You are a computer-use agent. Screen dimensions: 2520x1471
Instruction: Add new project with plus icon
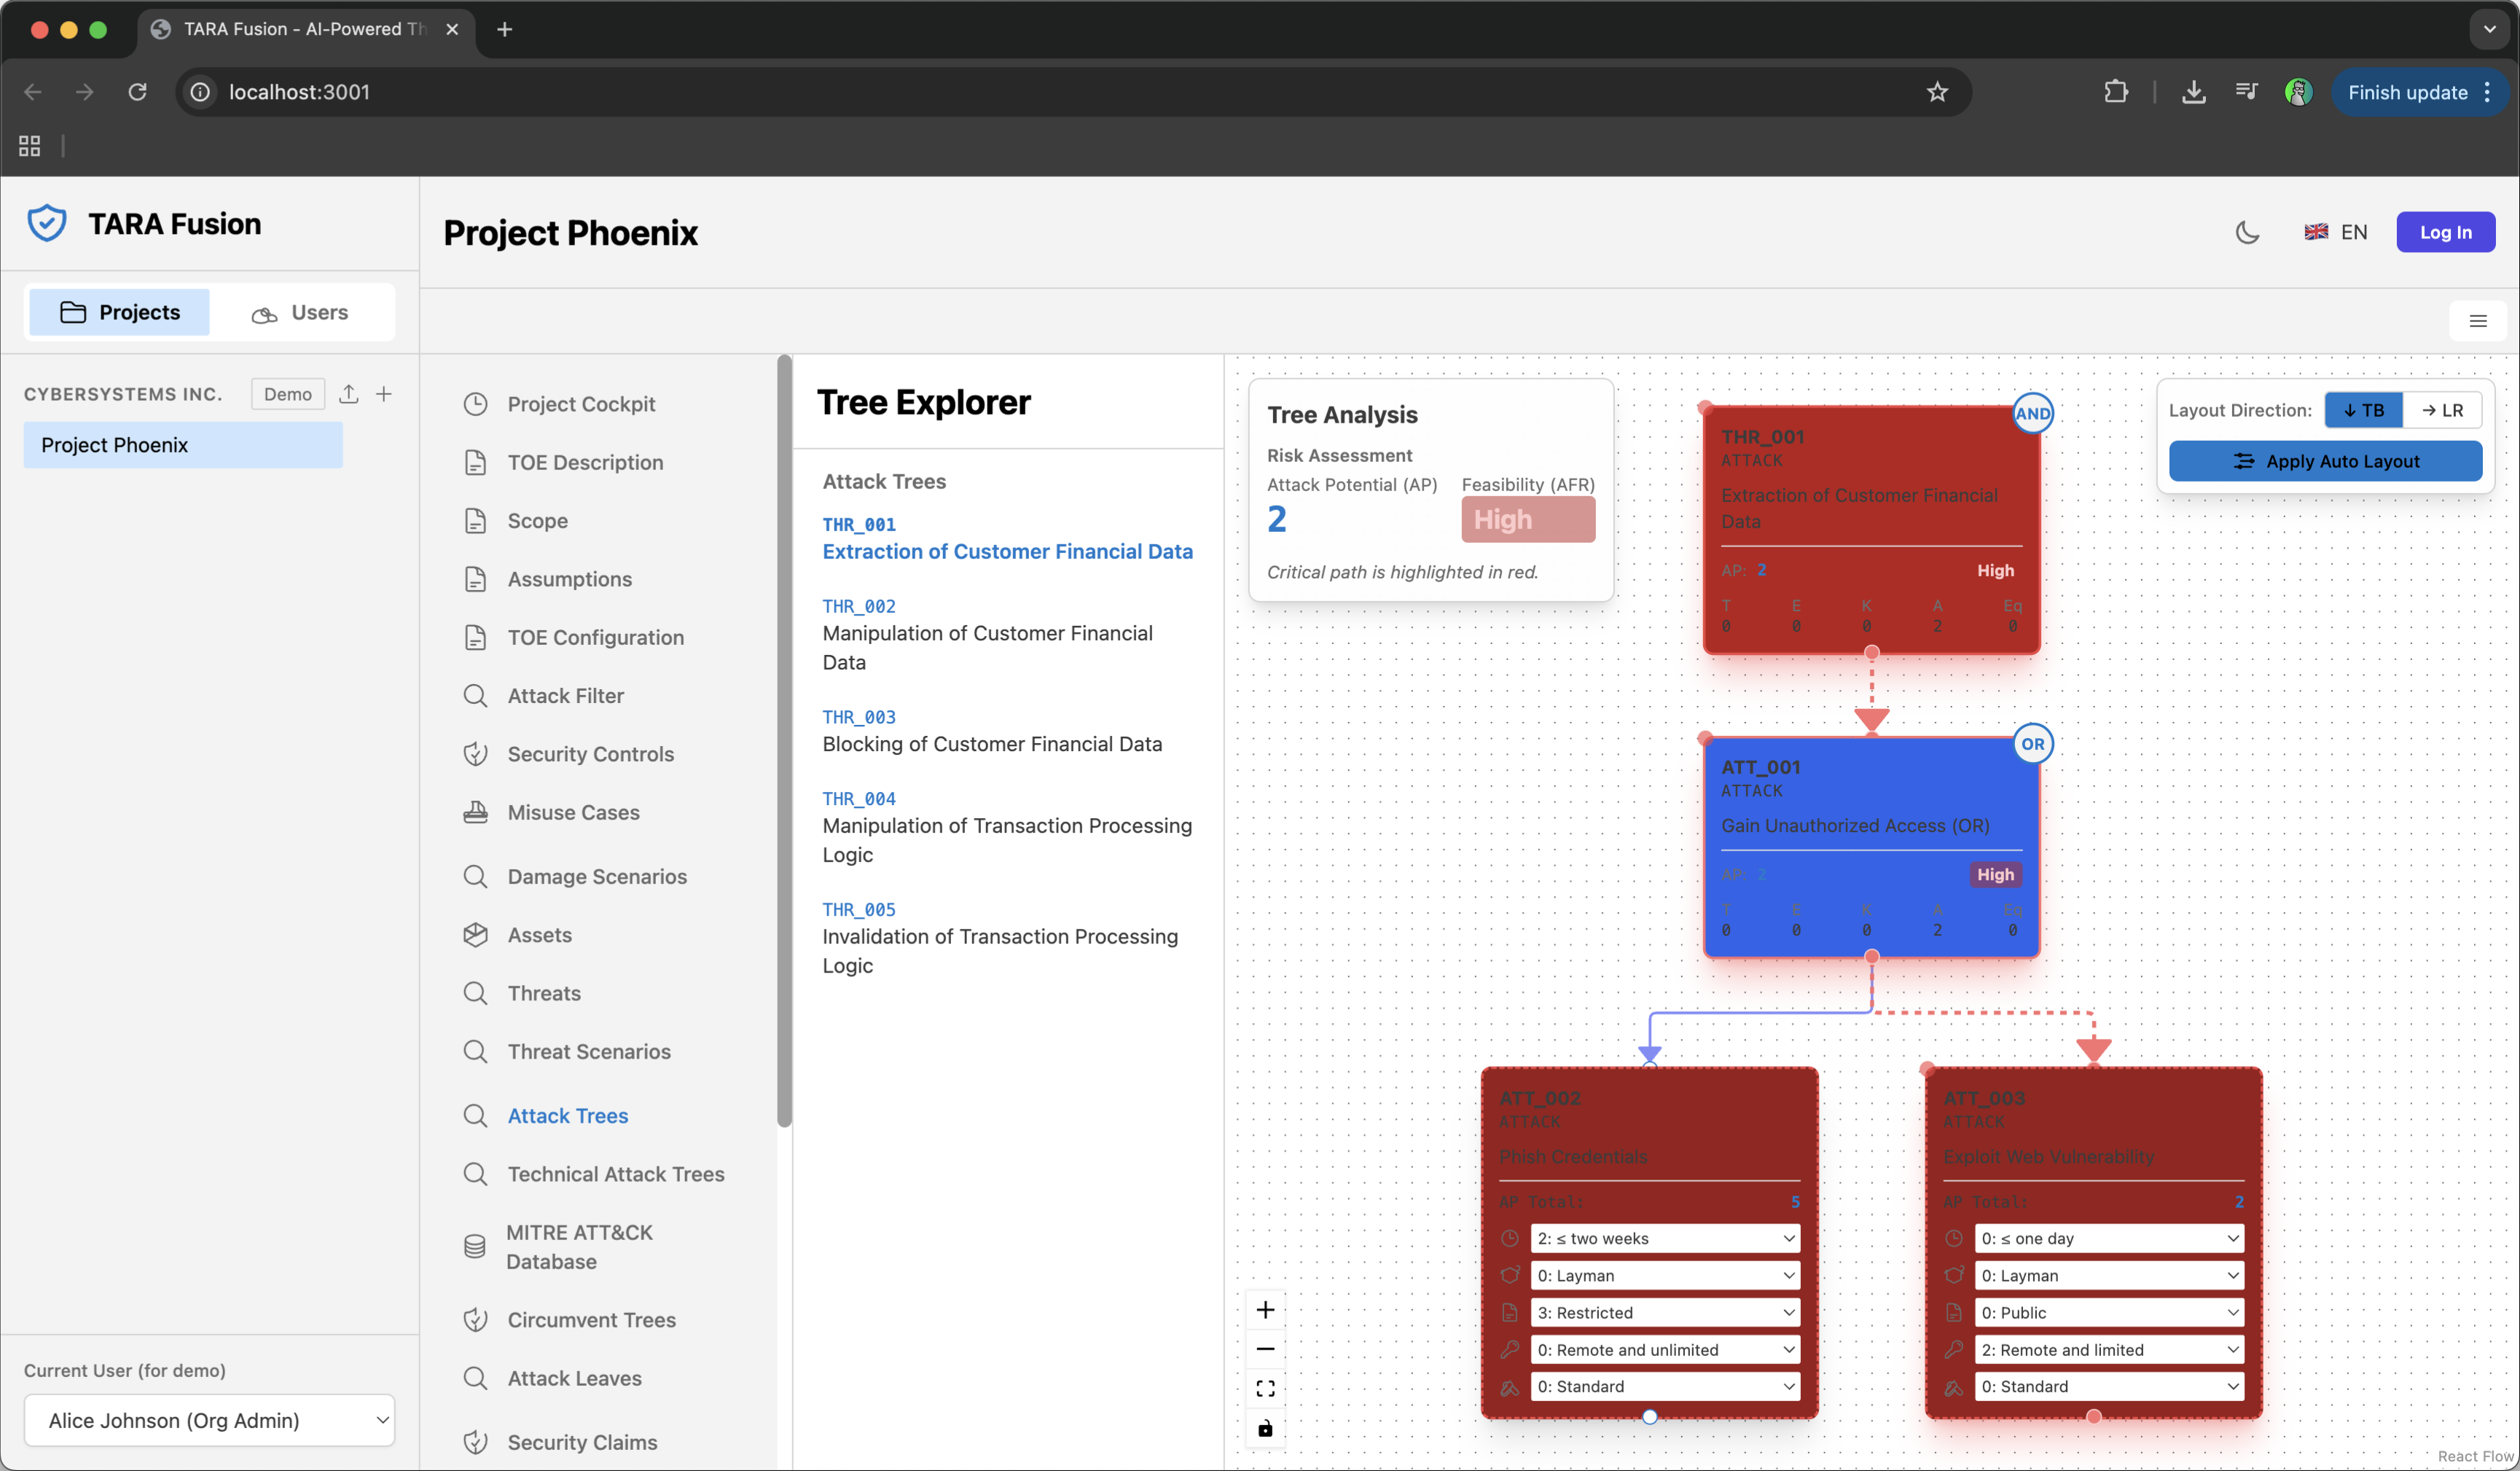[x=384, y=394]
